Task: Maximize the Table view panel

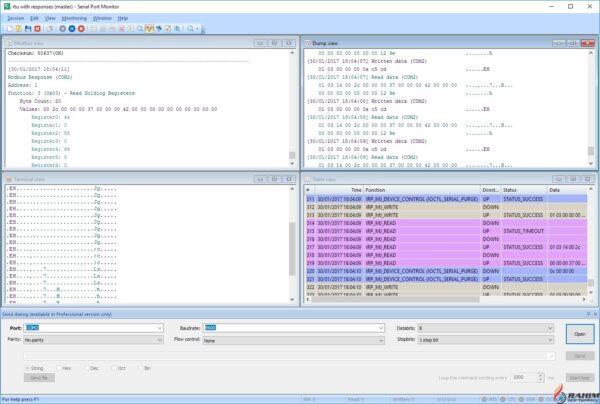Action: (x=573, y=179)
